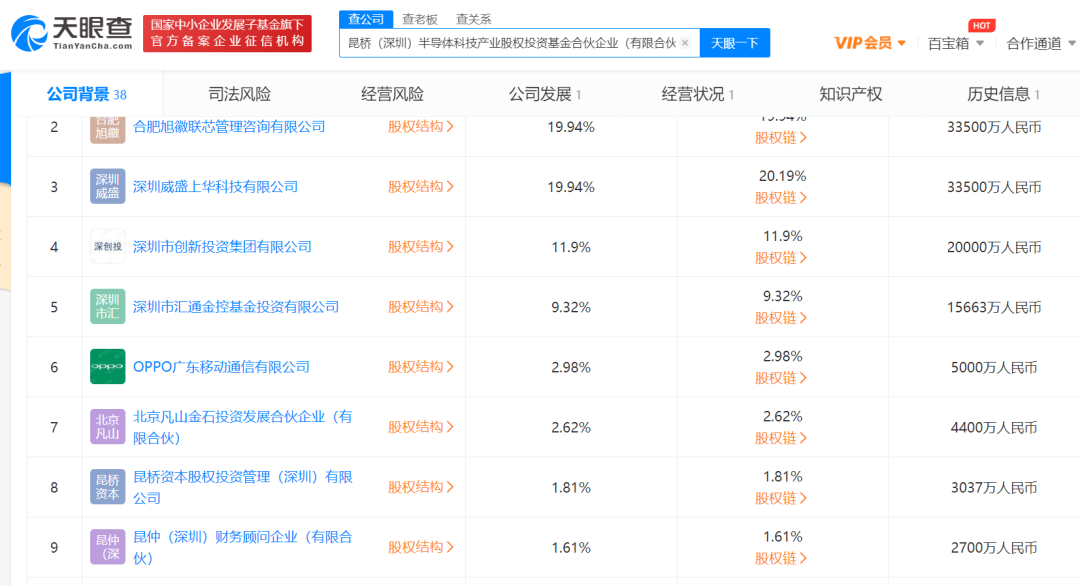Click the 5000万人民币 amount cell
This screenshot has width=1080, height=586.
click(994, 367)
